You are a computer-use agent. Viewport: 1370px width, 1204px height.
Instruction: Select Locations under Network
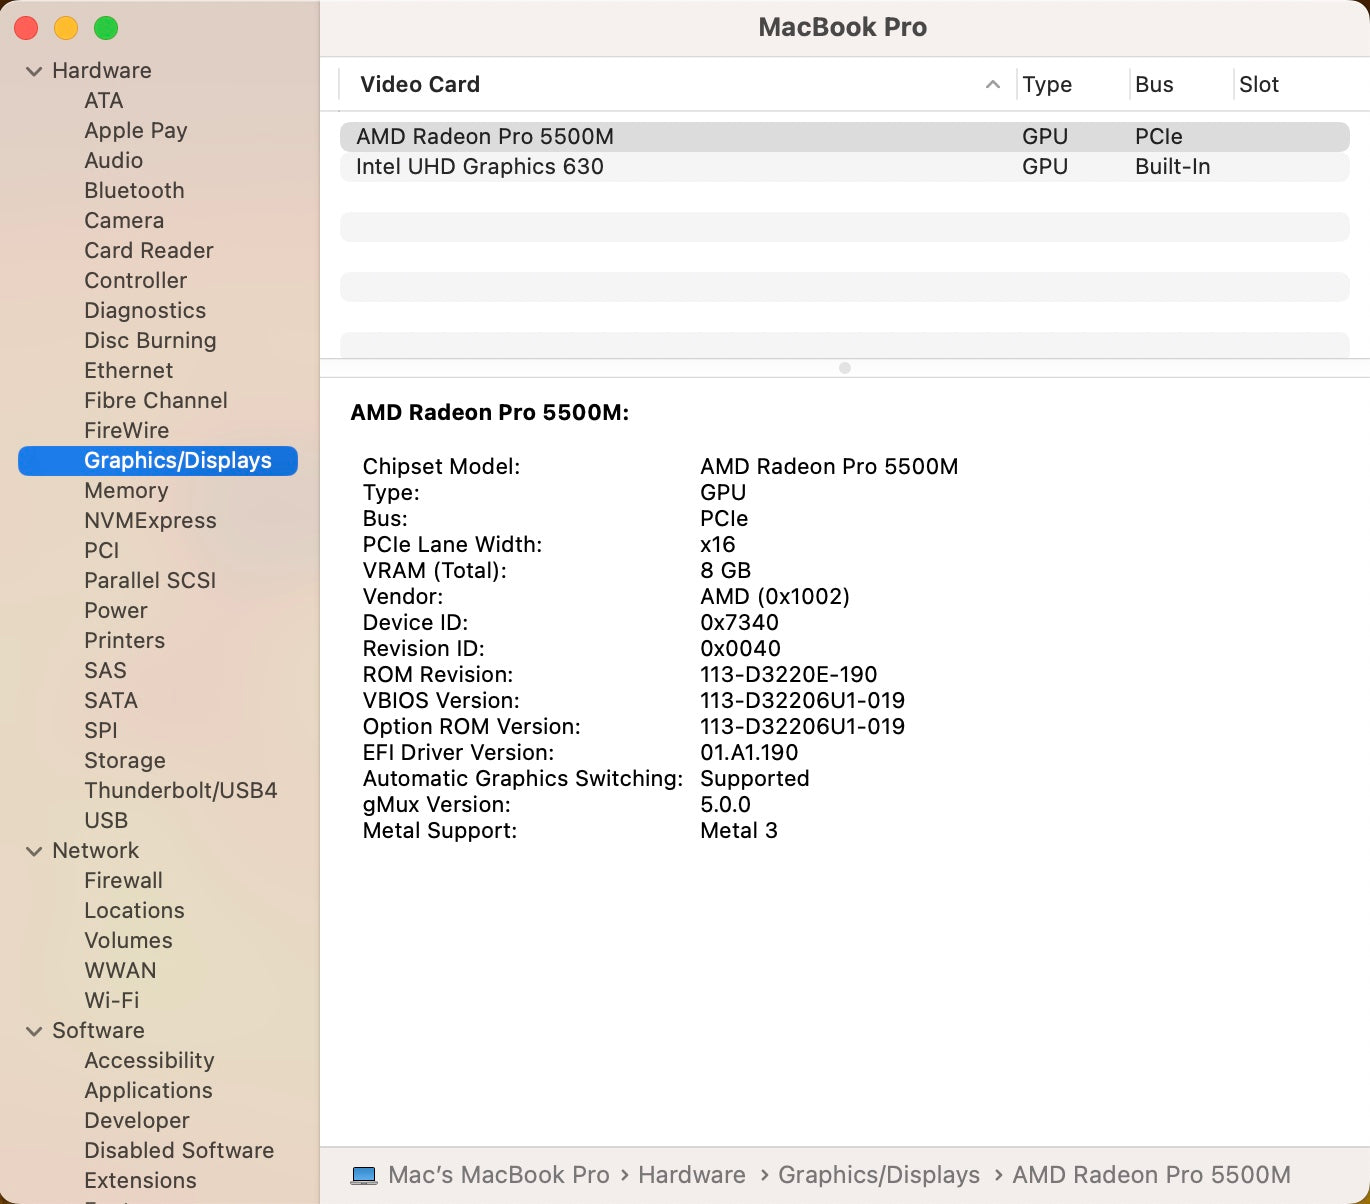click(x=134, y=911)
